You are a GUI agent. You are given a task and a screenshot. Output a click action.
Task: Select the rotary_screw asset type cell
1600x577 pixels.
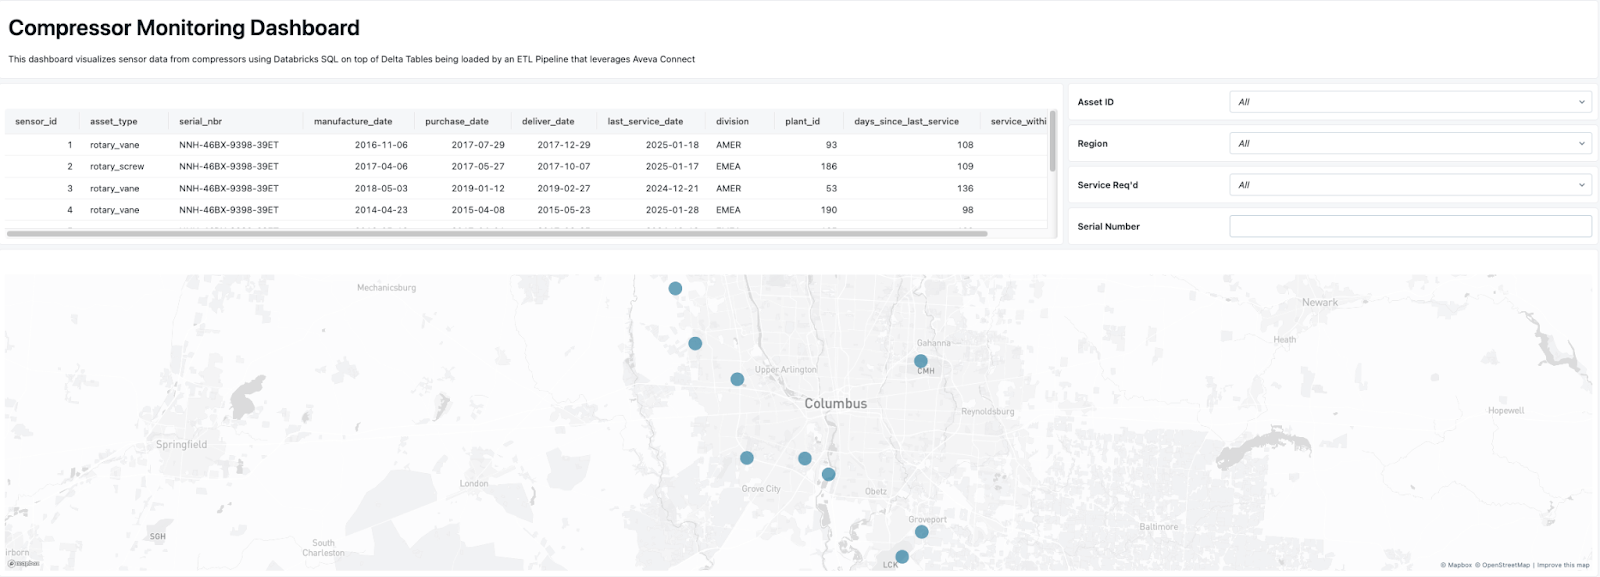pos(117,167)
